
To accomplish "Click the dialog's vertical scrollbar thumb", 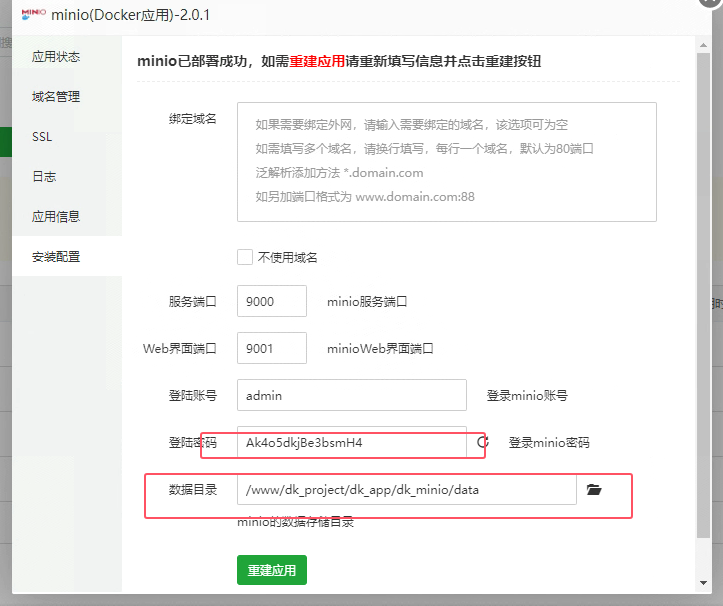I will pos(703,295).
